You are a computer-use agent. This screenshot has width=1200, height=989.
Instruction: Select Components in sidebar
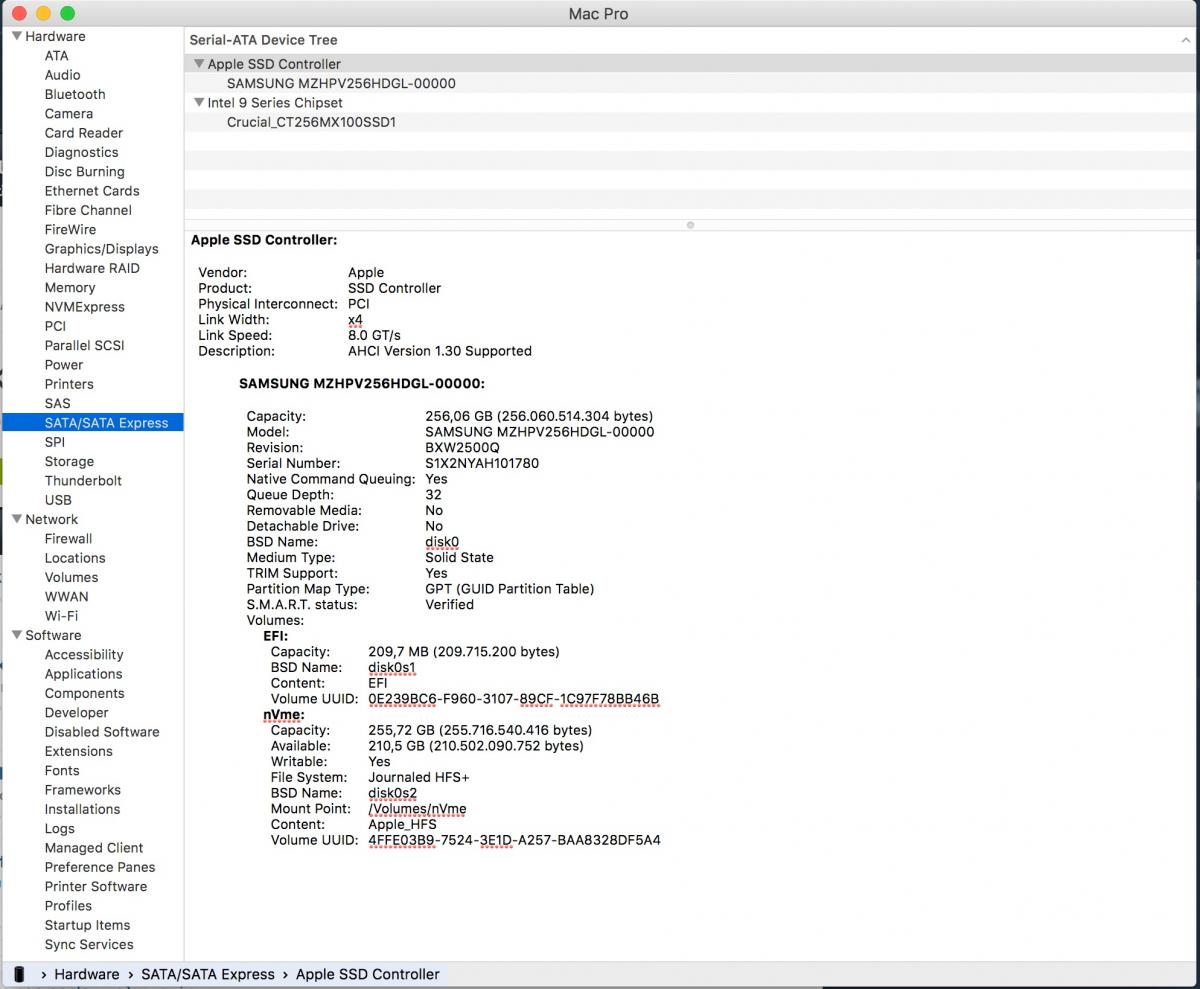pyautogui.click(x=85, y=693)
